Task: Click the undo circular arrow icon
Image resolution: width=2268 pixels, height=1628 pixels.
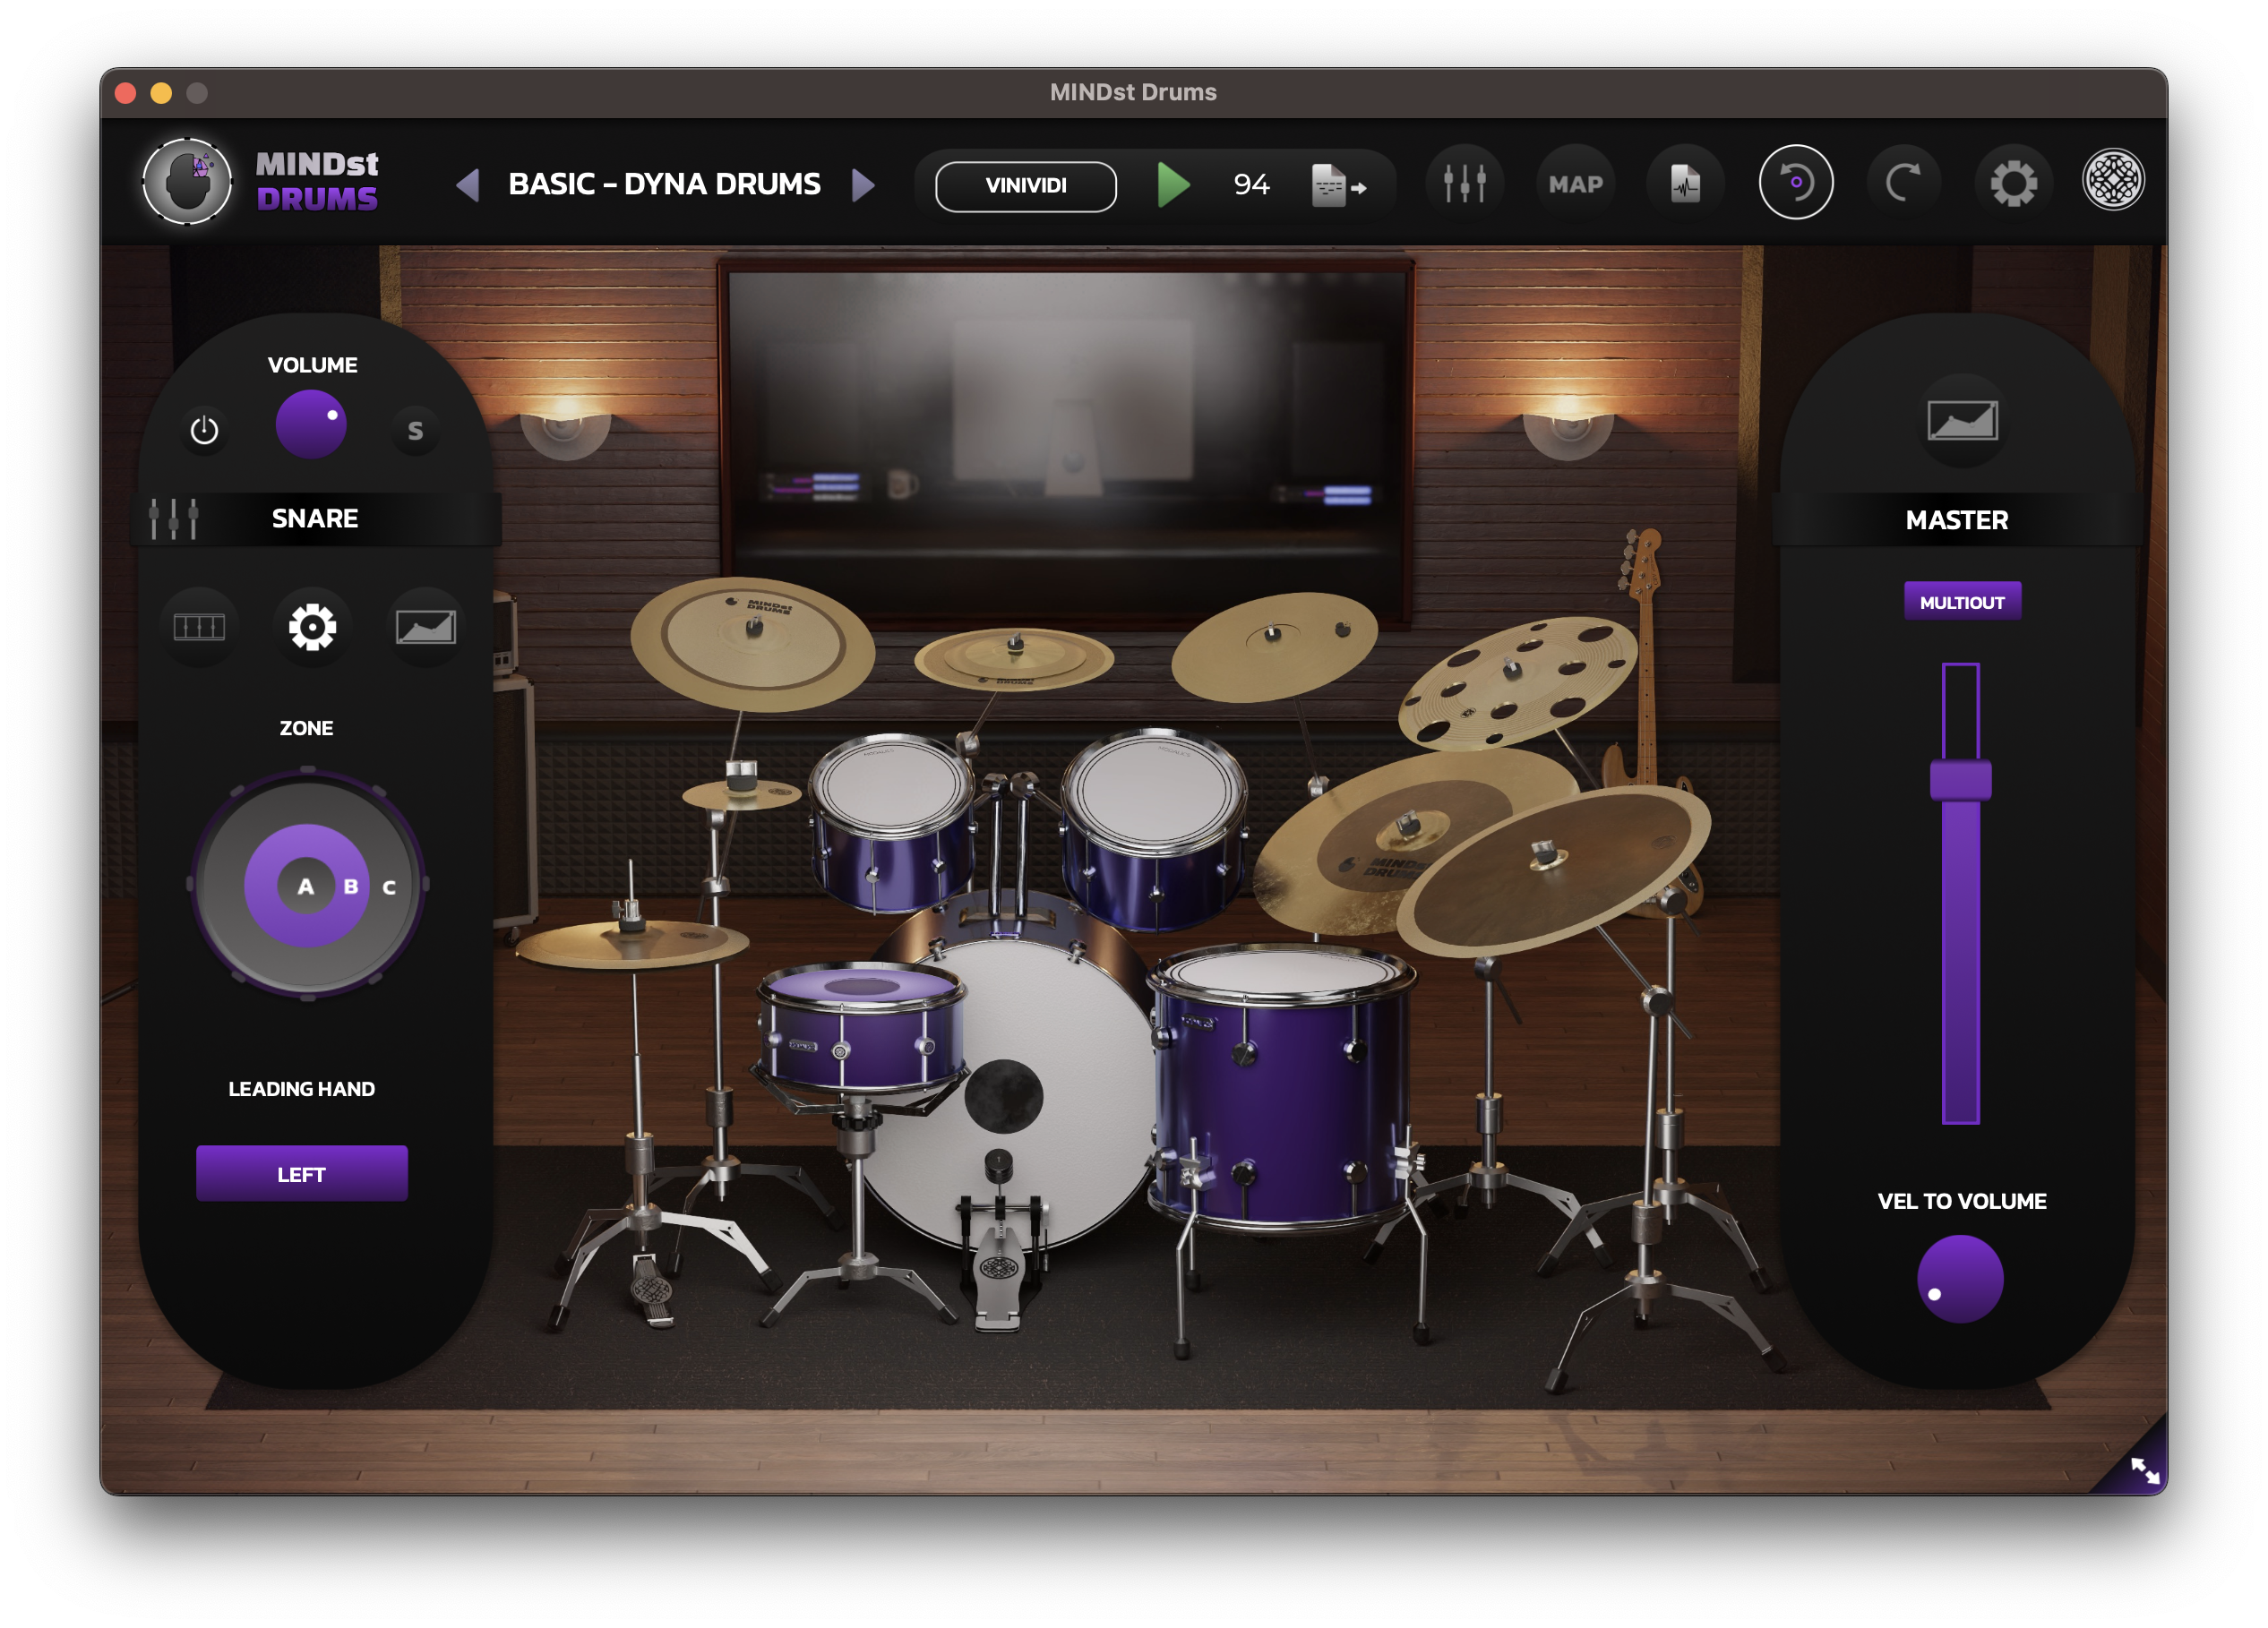Action: 1795,183
